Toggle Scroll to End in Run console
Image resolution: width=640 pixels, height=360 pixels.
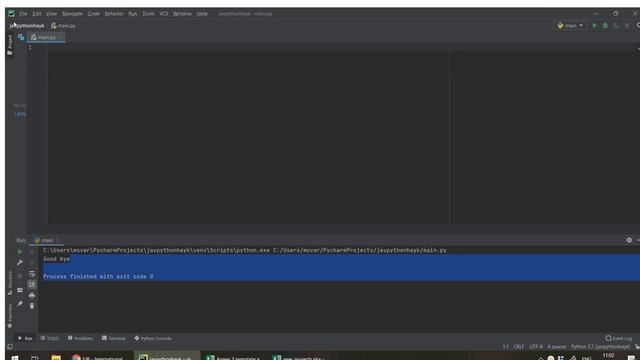point(32,284)
